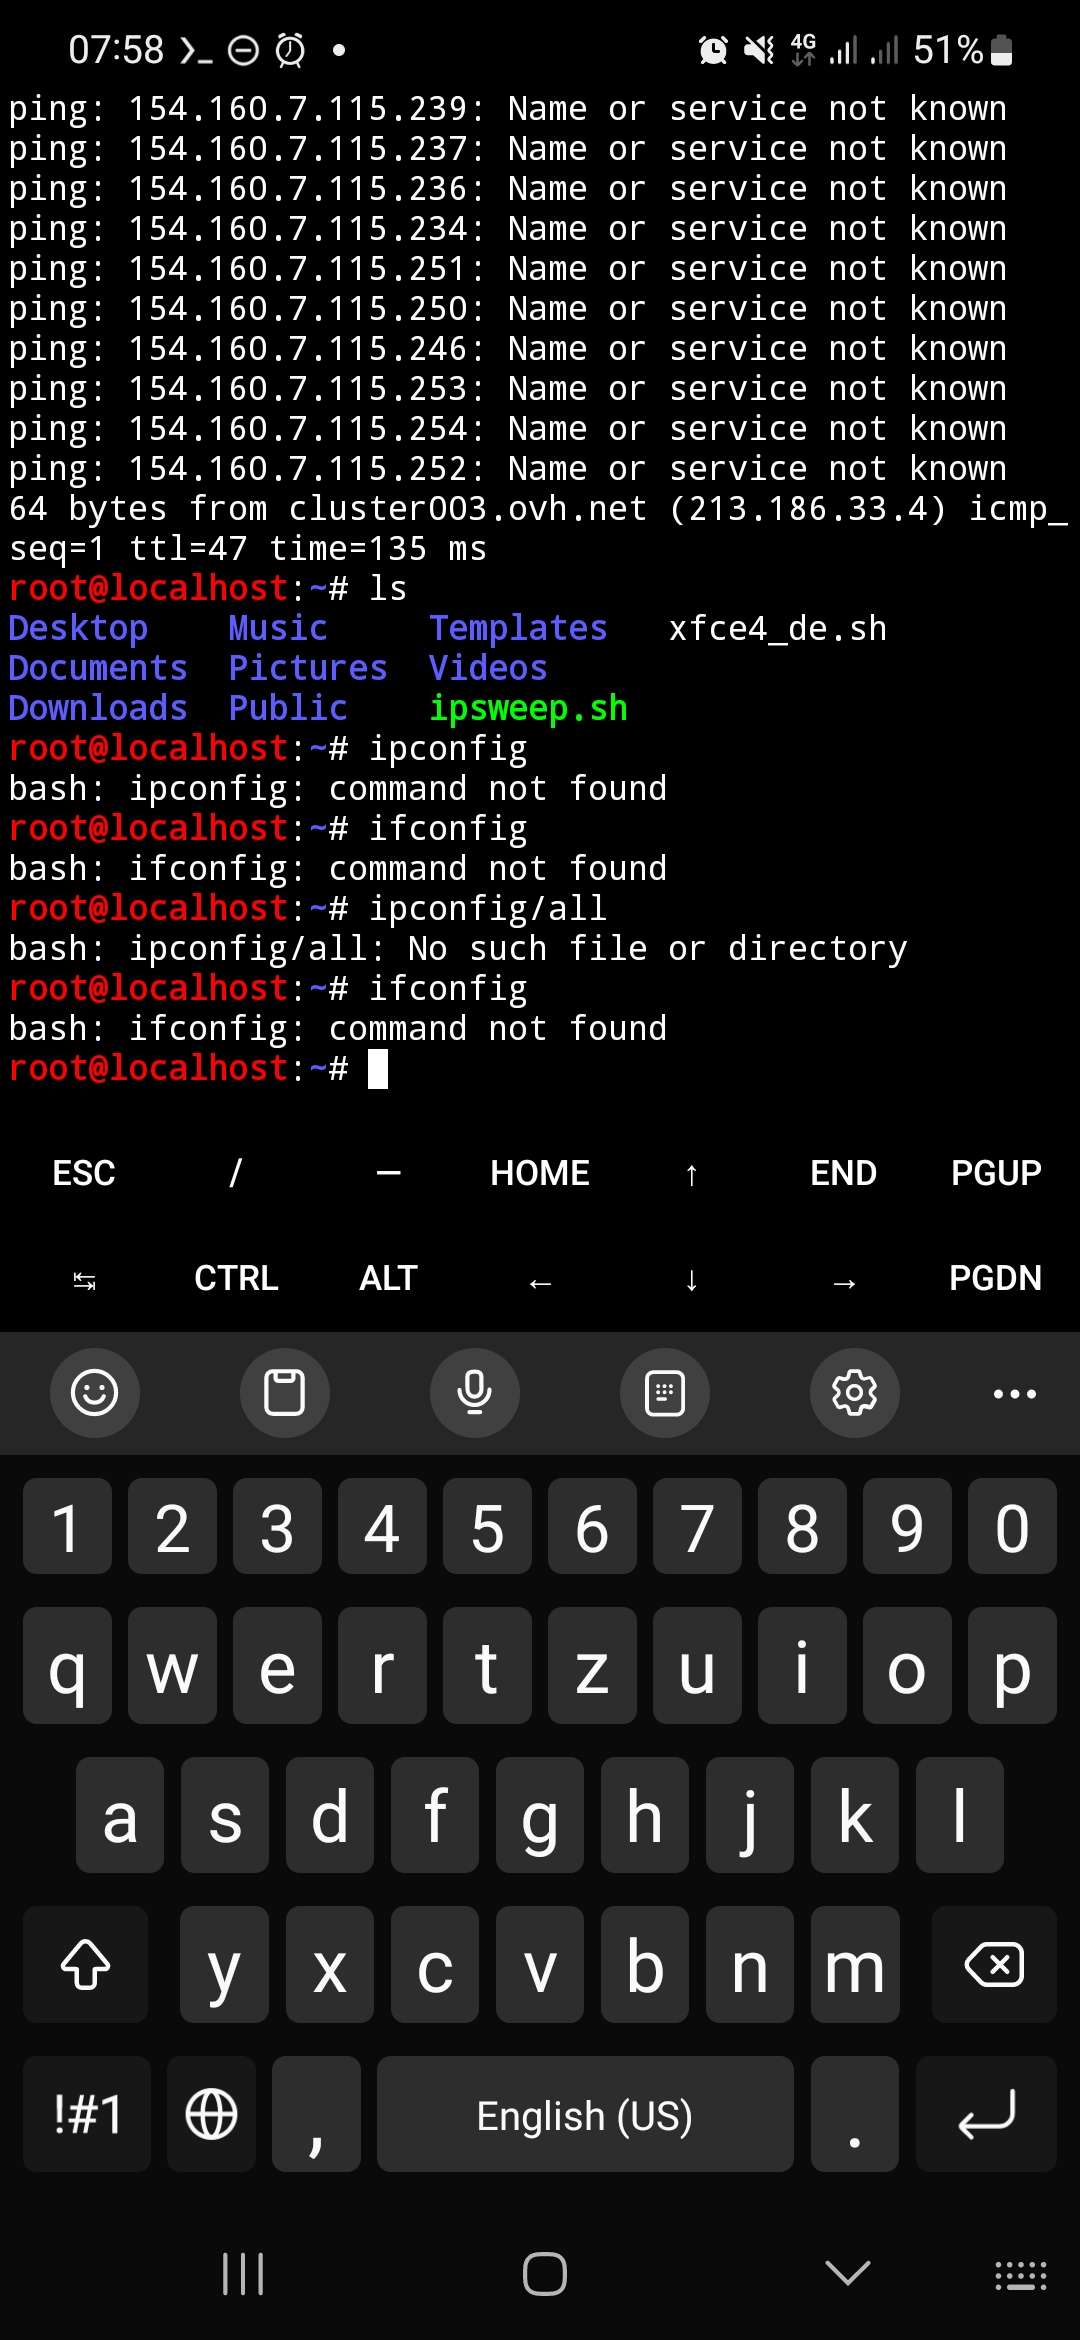Tap the backspace delete key
Image resolution: width=1080 pixels, height=2340 pixels.
[994, 1965]
